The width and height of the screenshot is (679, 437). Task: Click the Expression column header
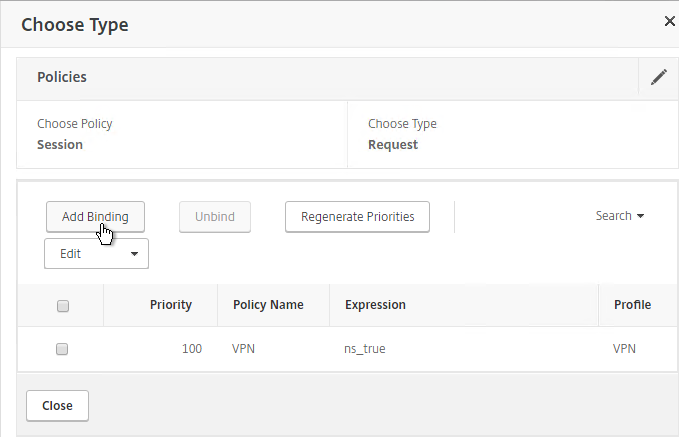click(x=375, y=305)
